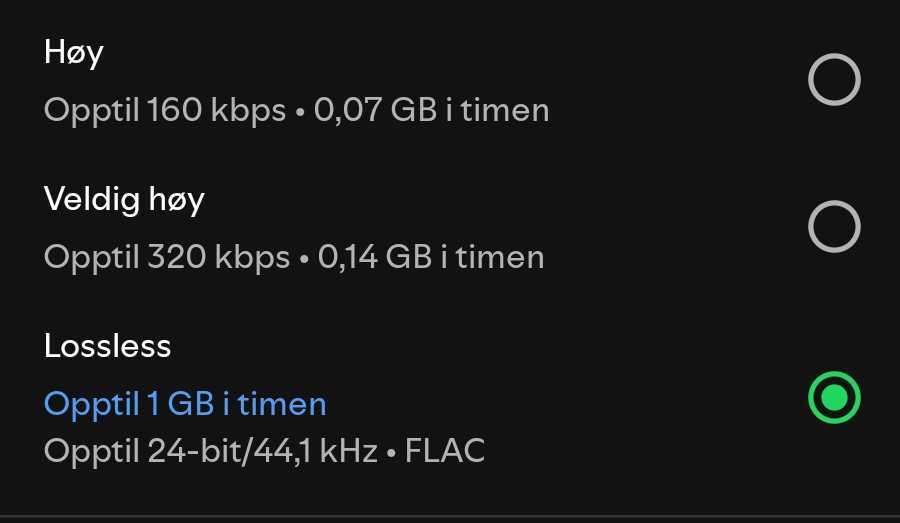This screenshot has height=523, width=900.
Task: Click the green selected Lossless radio button
Action: click(x=834, y=398)
